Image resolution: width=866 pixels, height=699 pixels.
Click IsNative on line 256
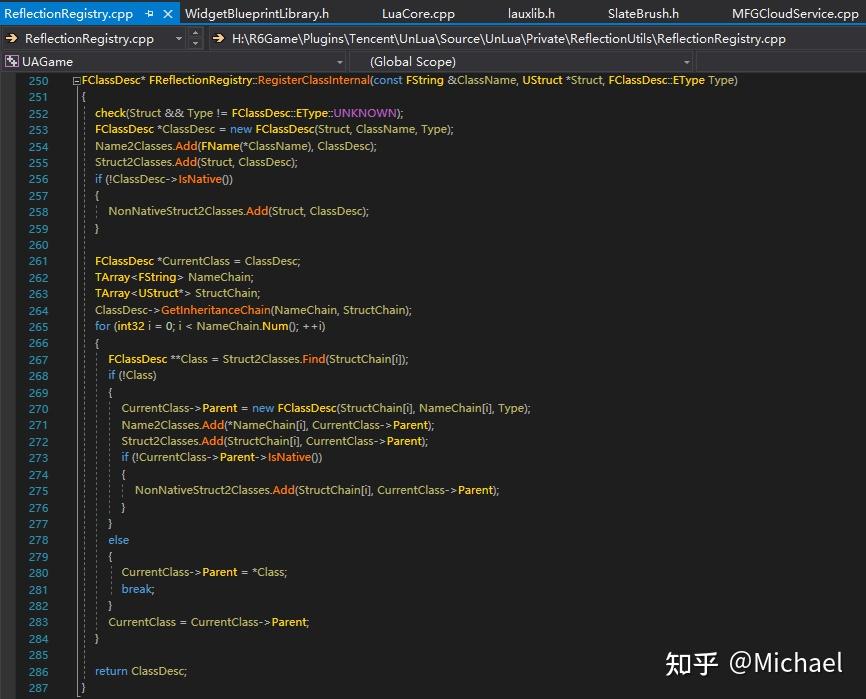pos(200,179)
